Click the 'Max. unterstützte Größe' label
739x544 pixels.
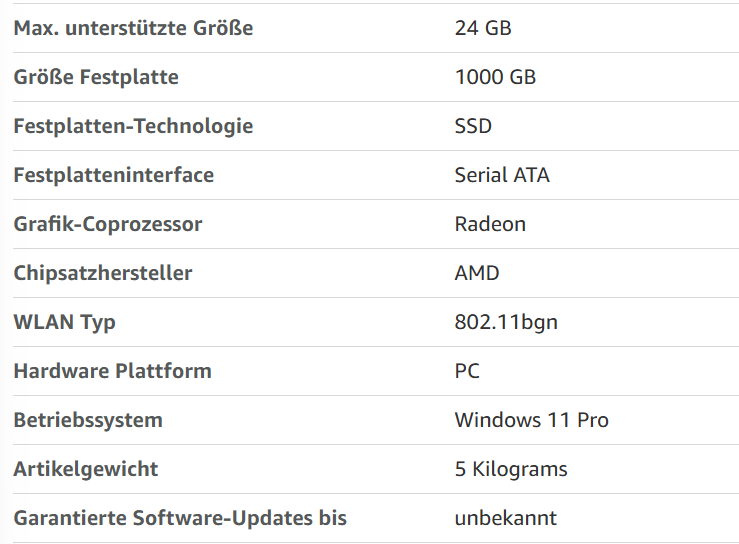pos(133,28)
